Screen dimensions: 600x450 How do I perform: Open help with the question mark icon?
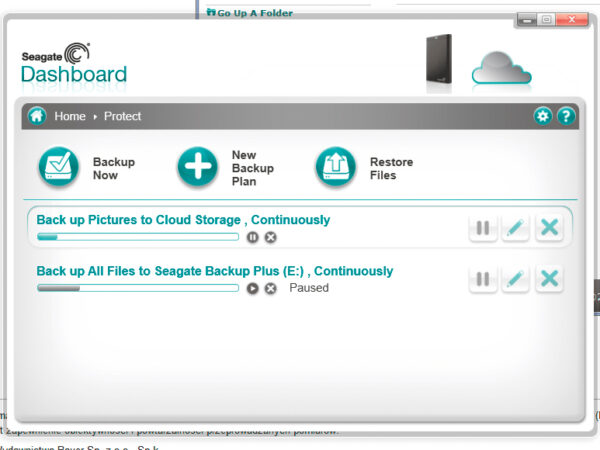click(565, 116)
